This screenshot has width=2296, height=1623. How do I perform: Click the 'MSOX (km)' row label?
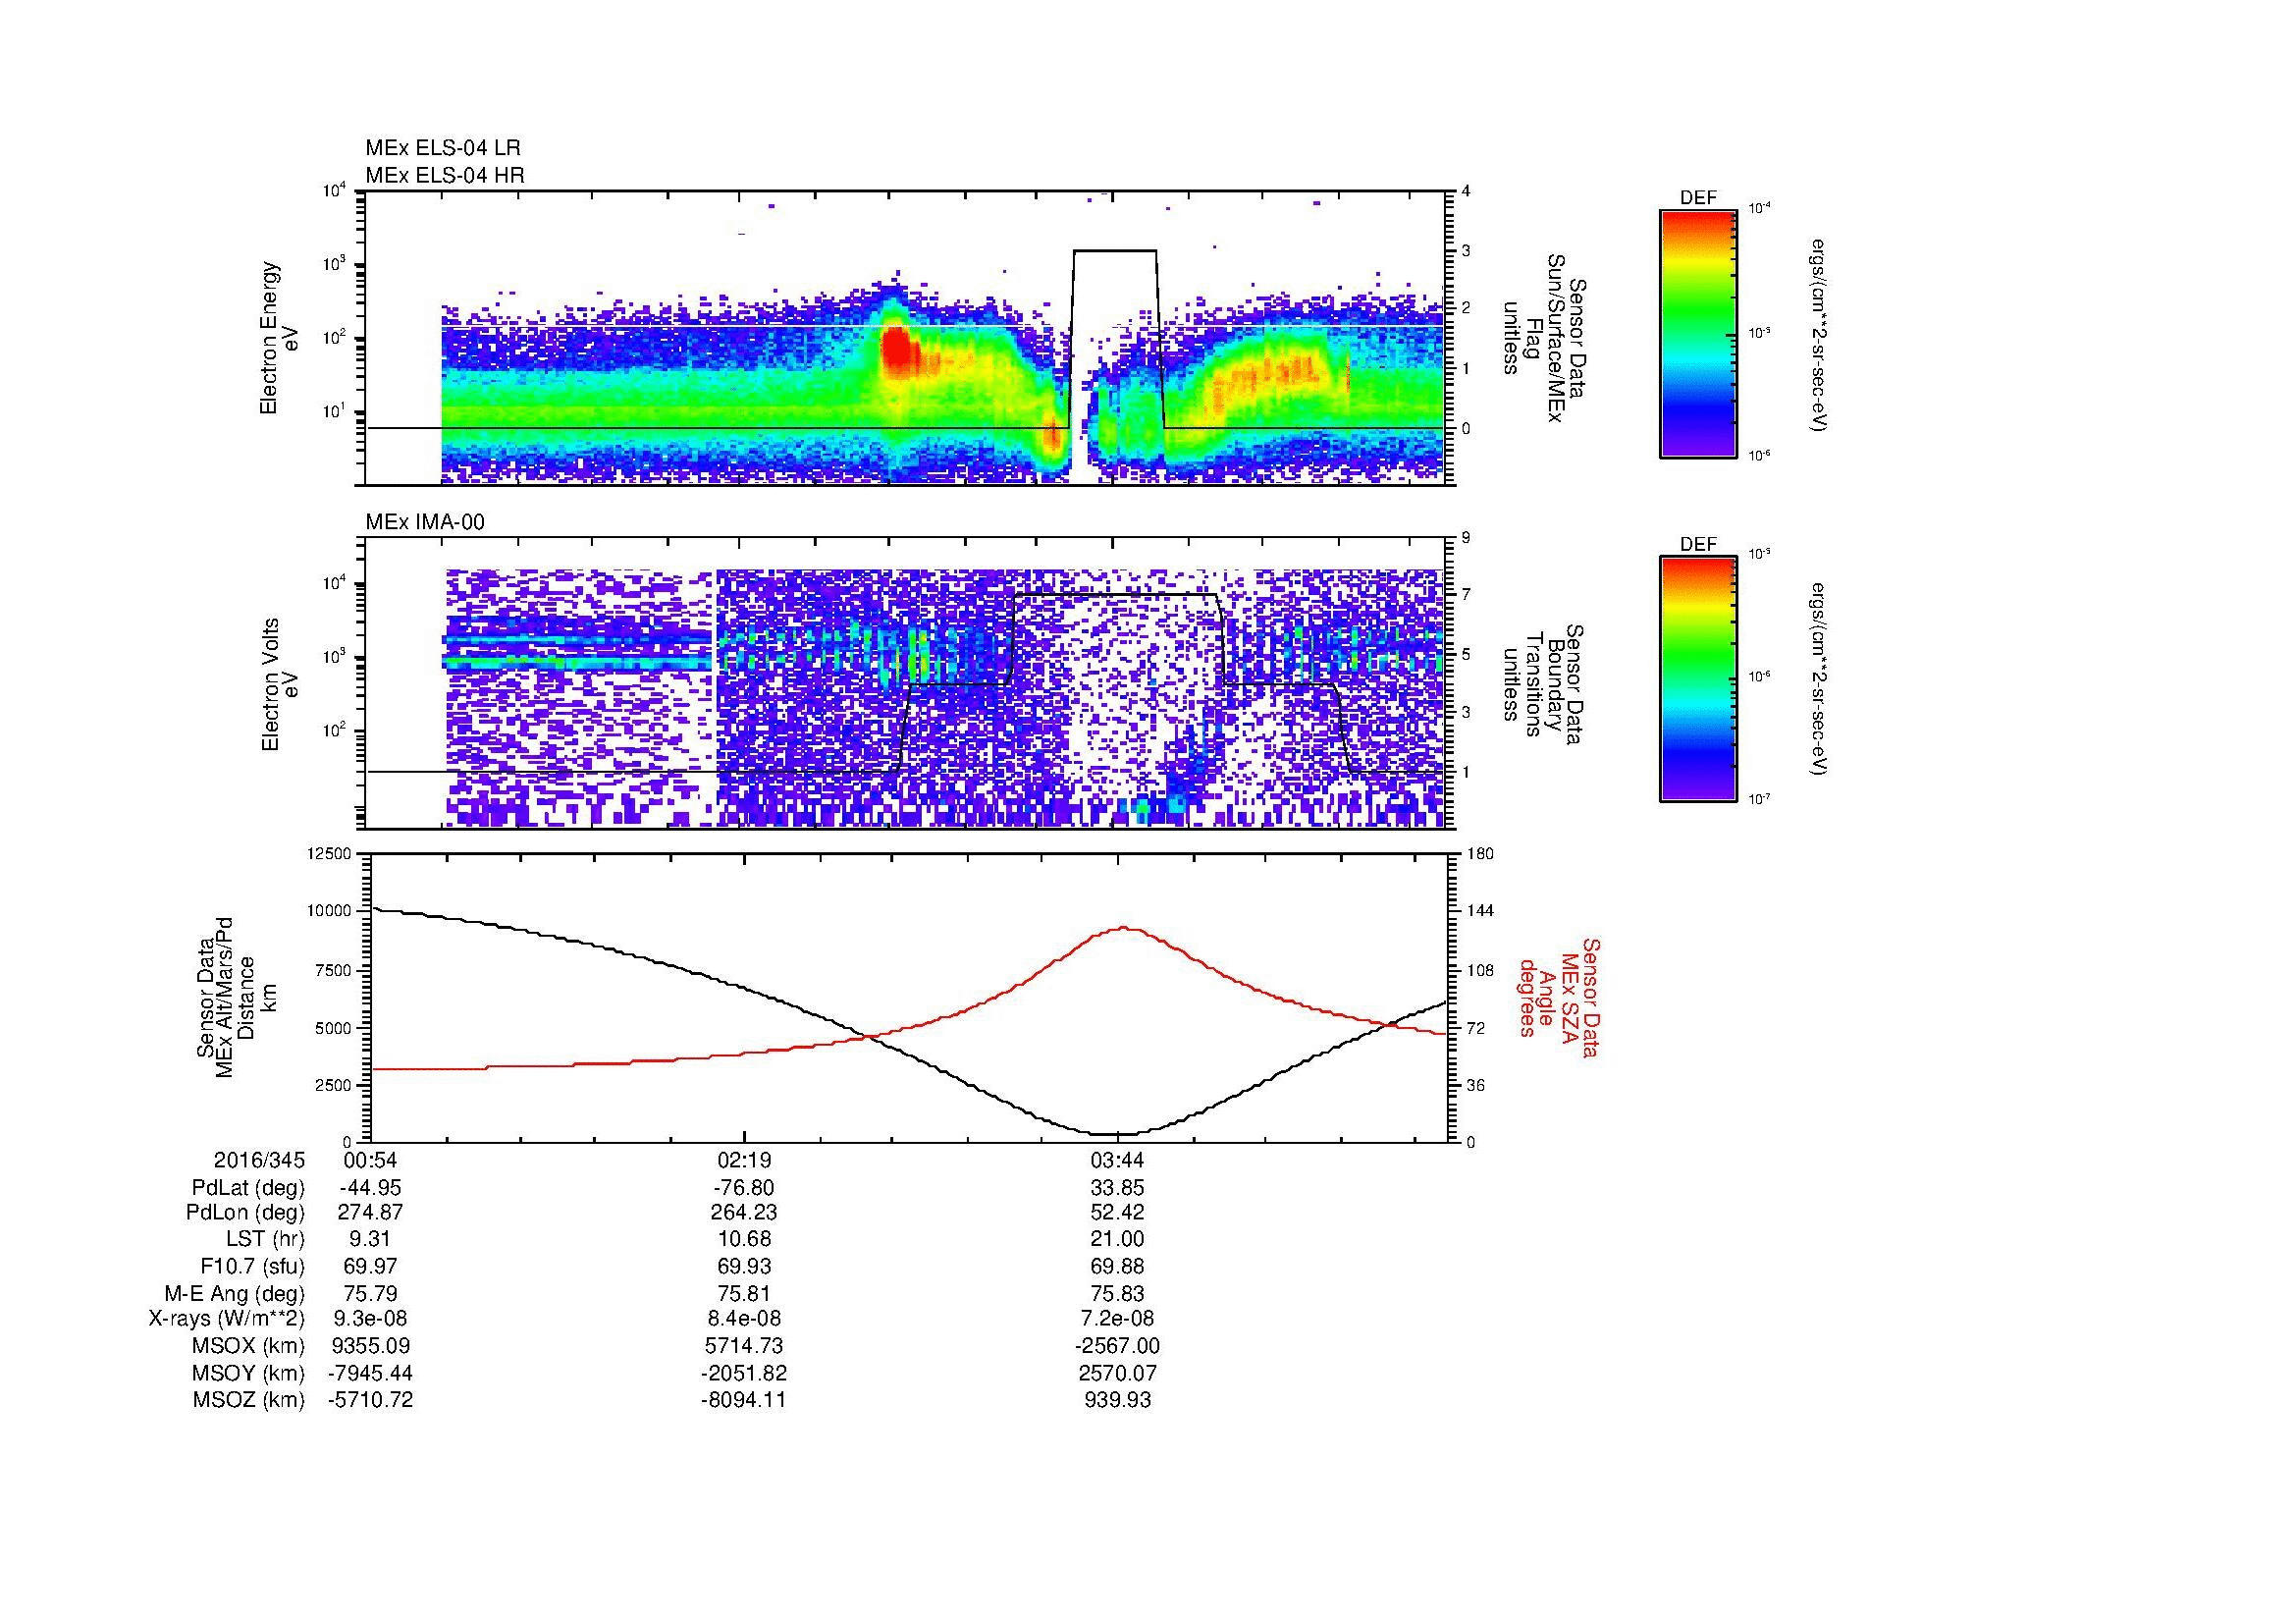(x=250, y=1346)
